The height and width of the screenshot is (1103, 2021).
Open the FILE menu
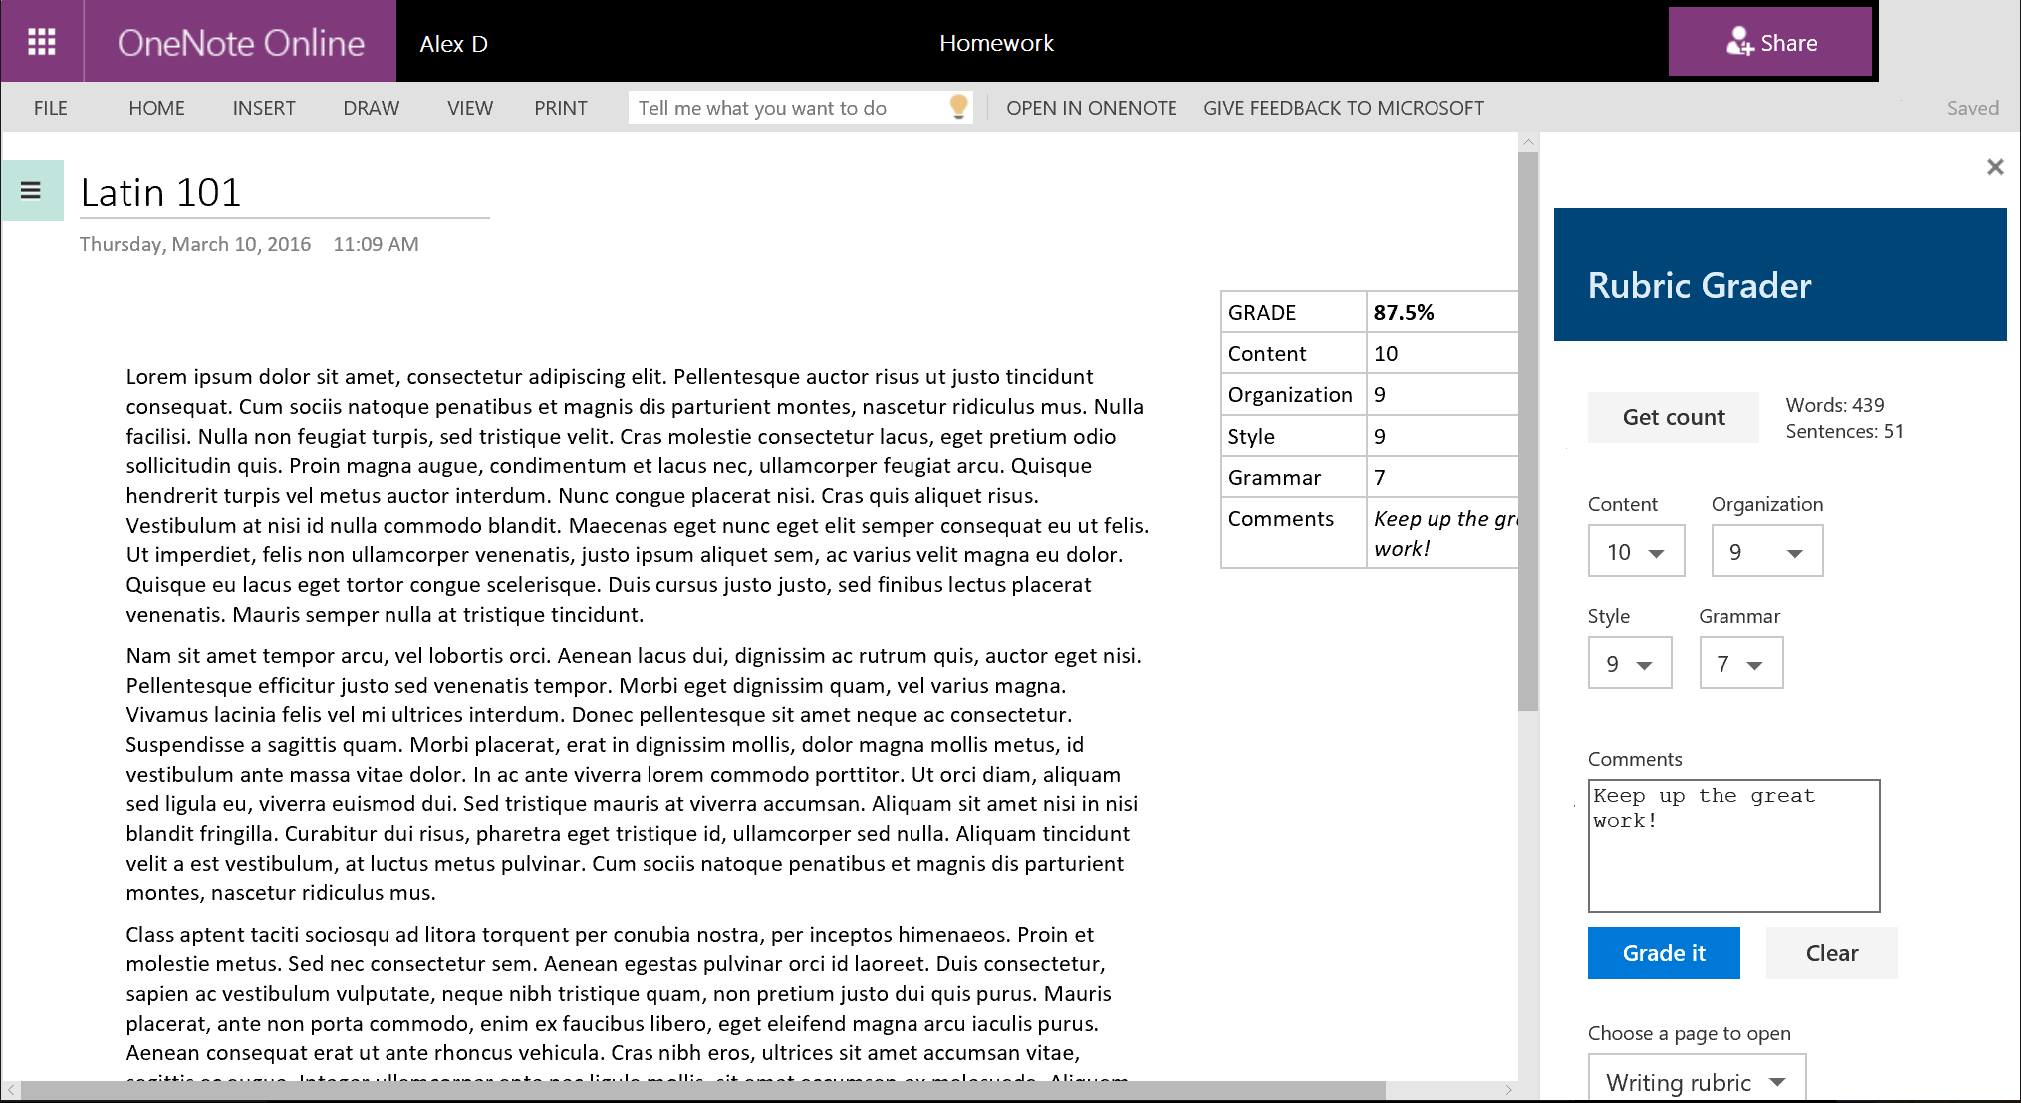pos(50,108)
